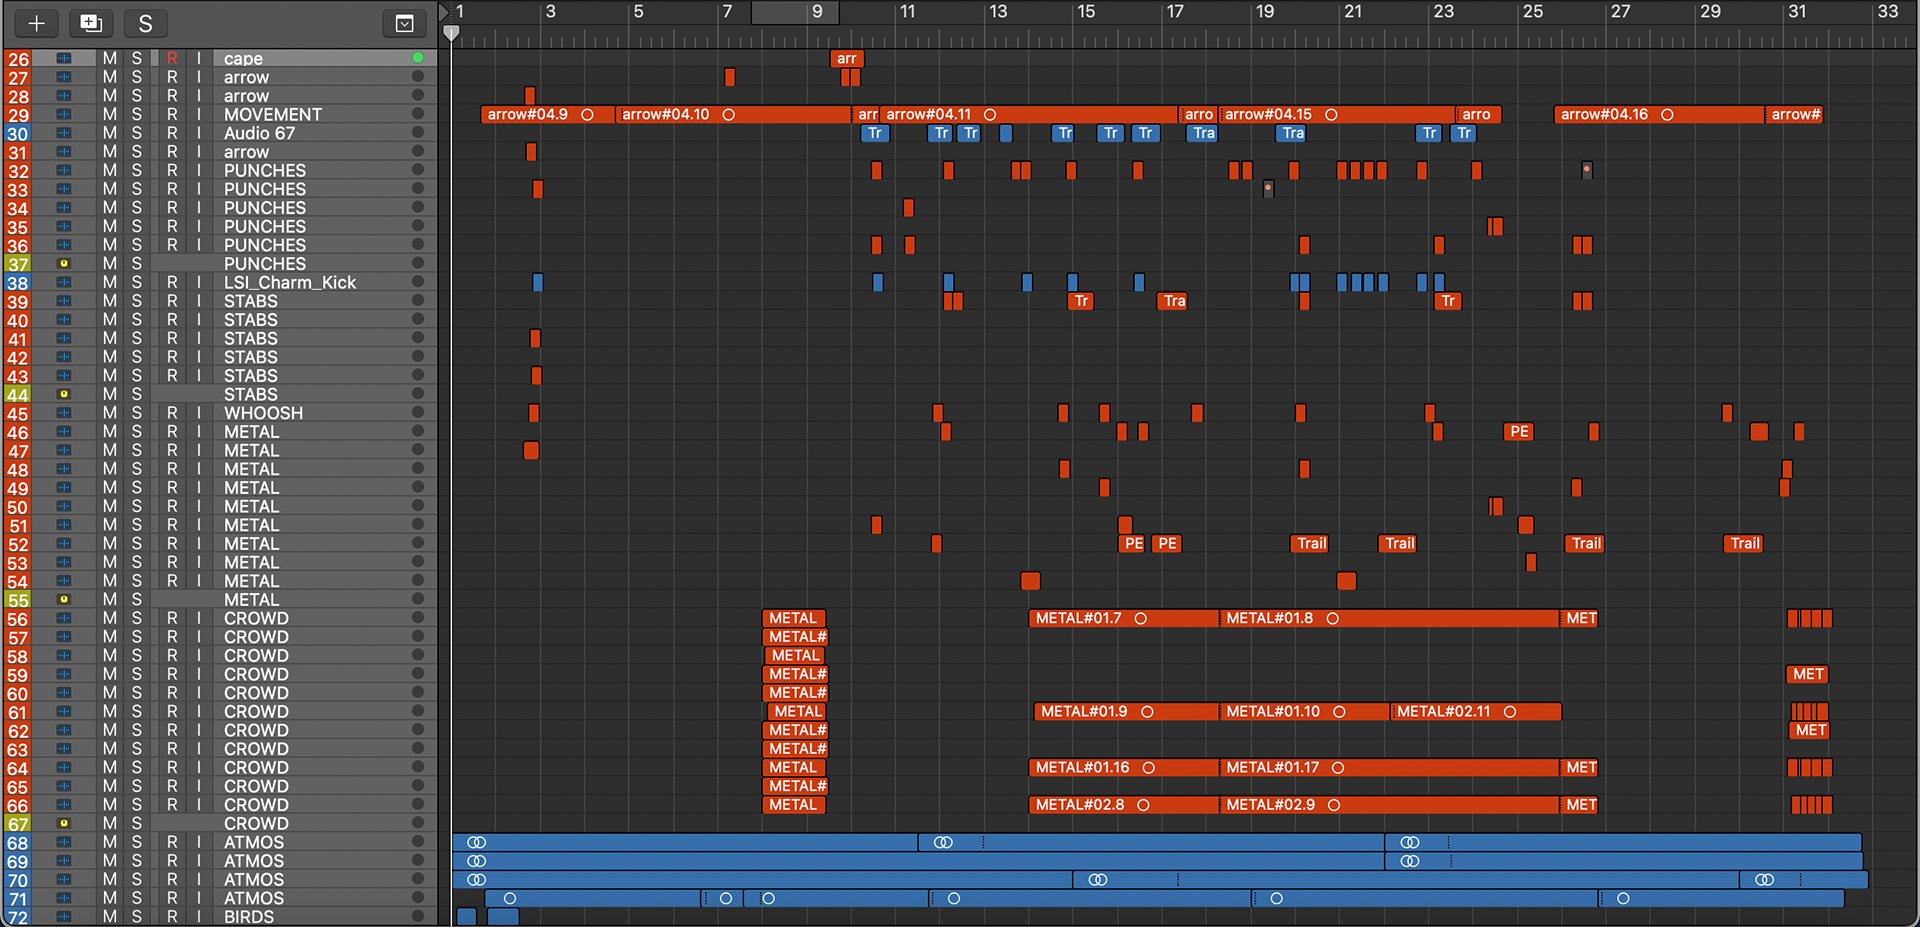Select the arrow#04.10 region

733,115
